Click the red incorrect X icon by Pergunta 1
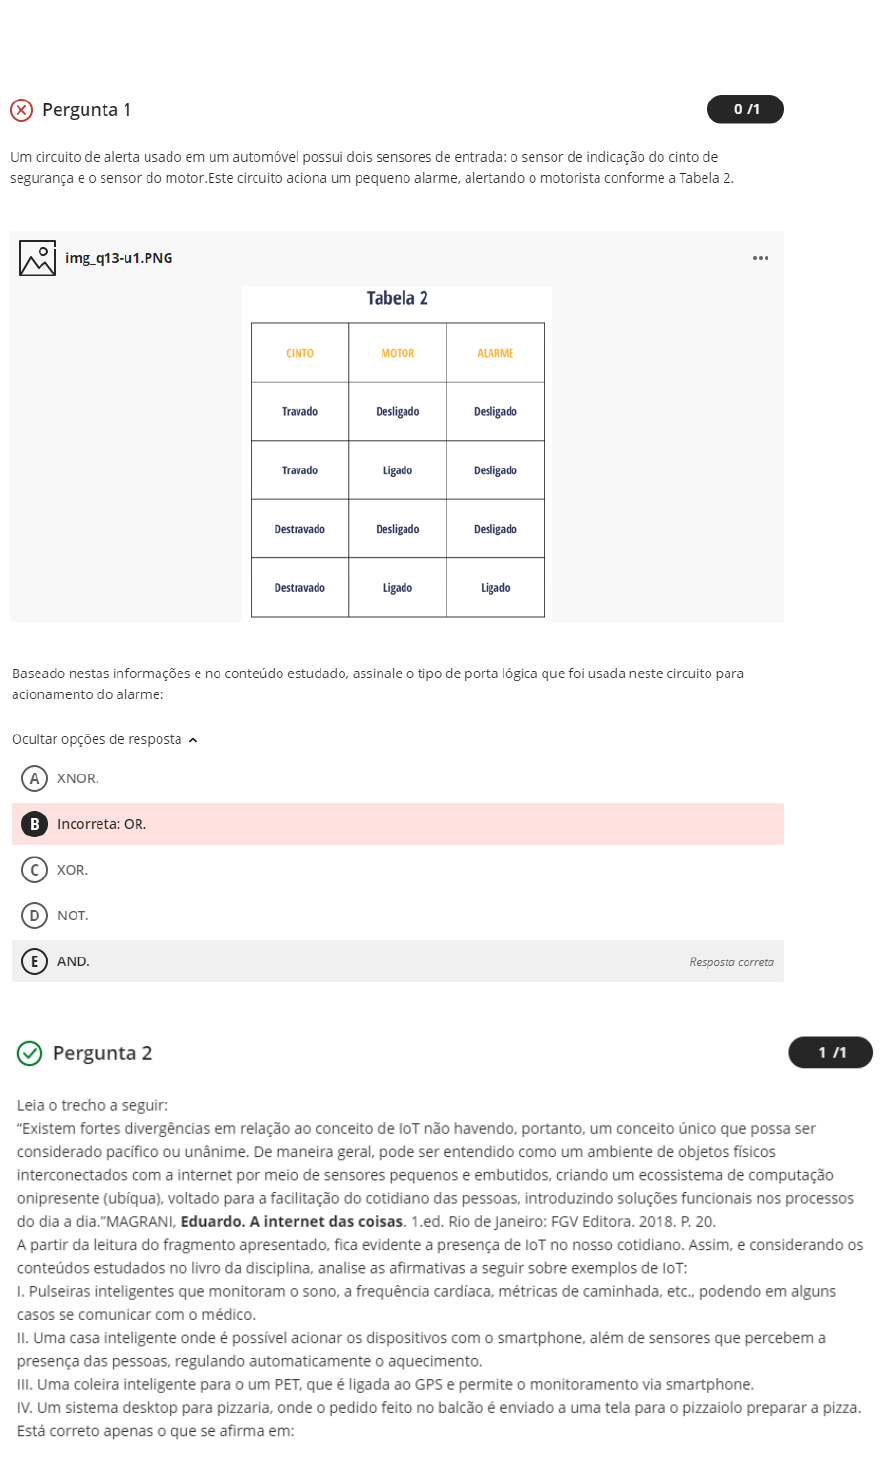 click(21, 110)
